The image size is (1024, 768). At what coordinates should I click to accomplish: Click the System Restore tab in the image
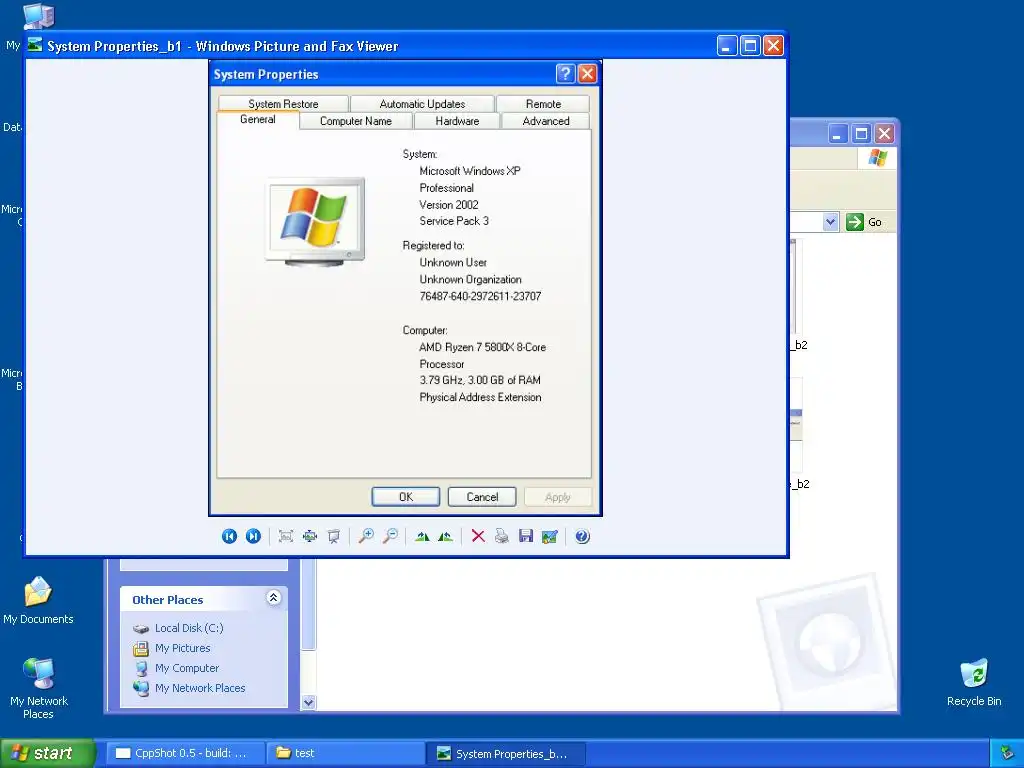click(x=283, y=104)
